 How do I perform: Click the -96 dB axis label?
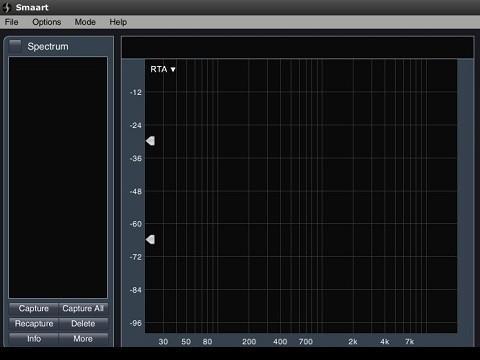[x=136, y=323]
